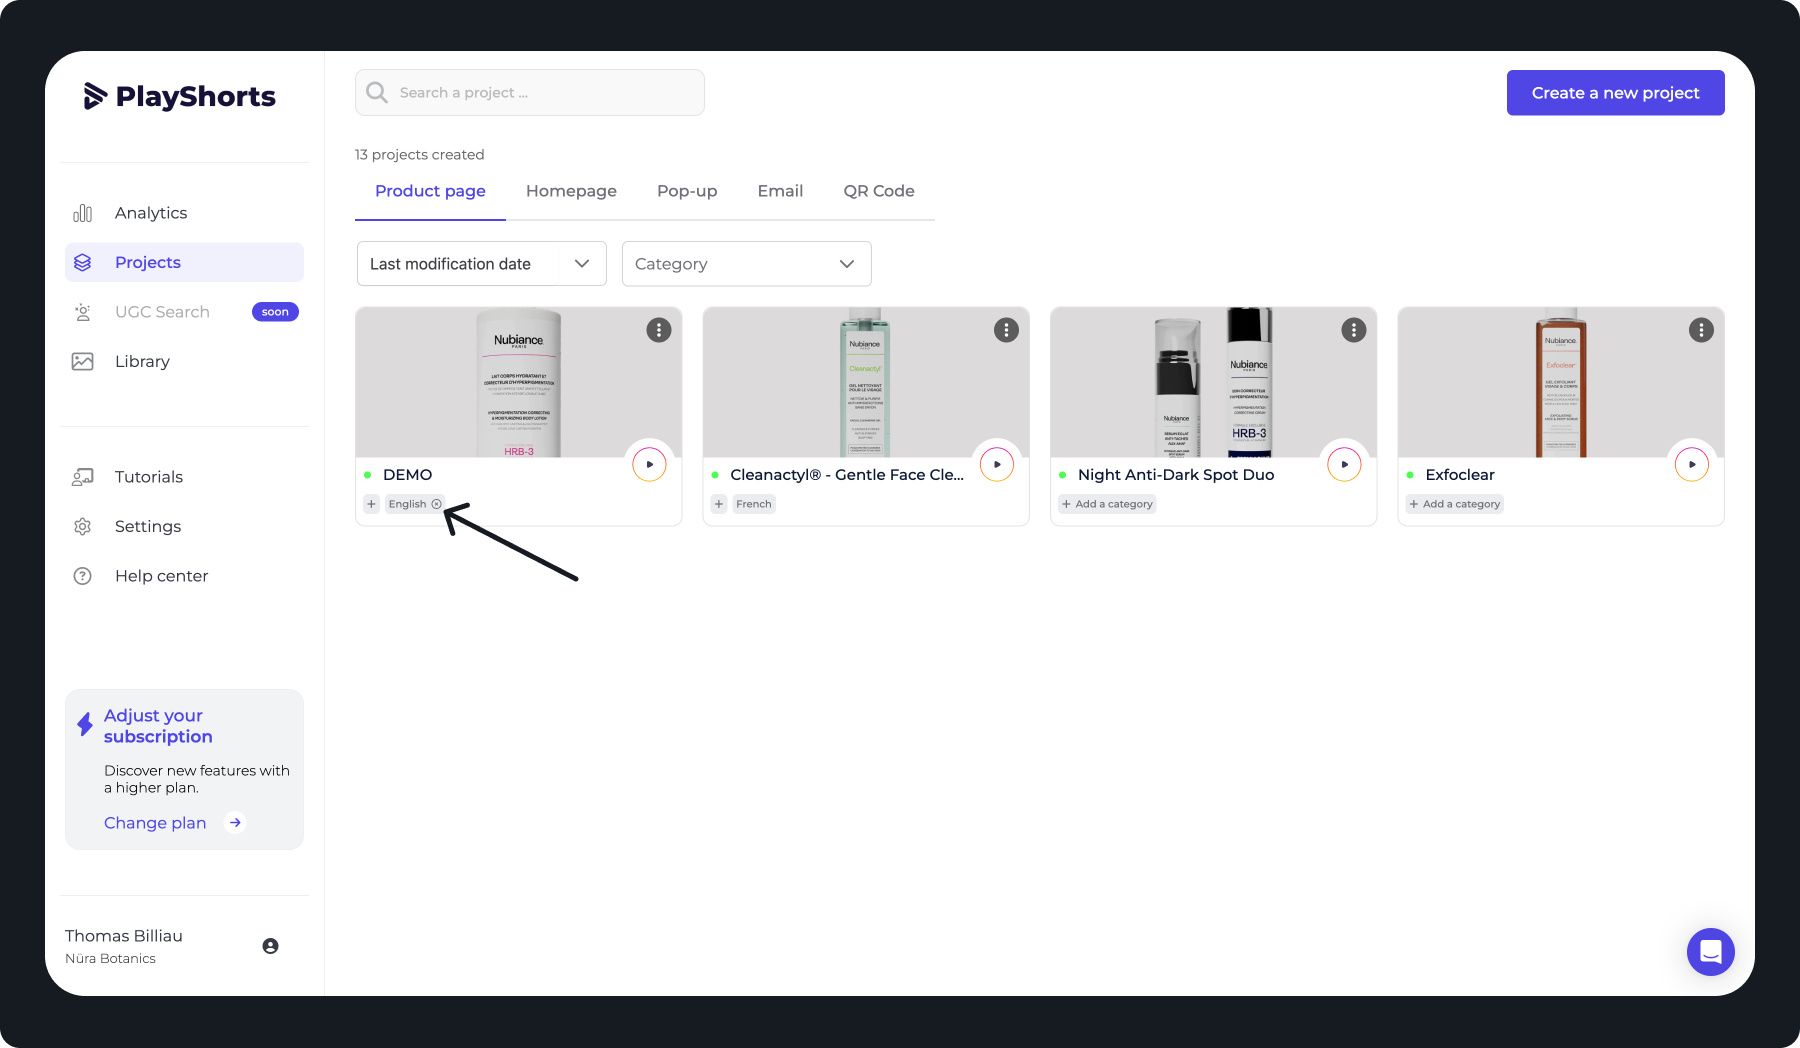Play the DEMO project preview
Viewport: 1800px width, 1048px height.
650,464
